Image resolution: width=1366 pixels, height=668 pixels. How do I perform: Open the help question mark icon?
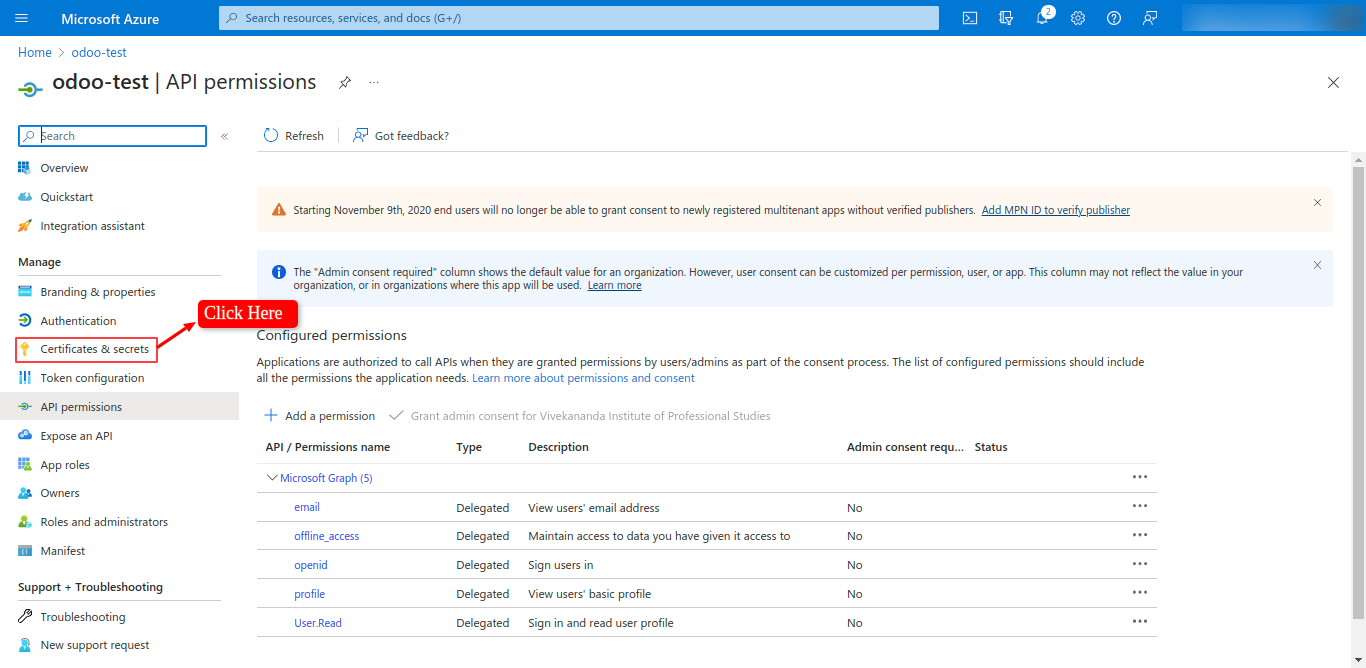[1114, 18]
